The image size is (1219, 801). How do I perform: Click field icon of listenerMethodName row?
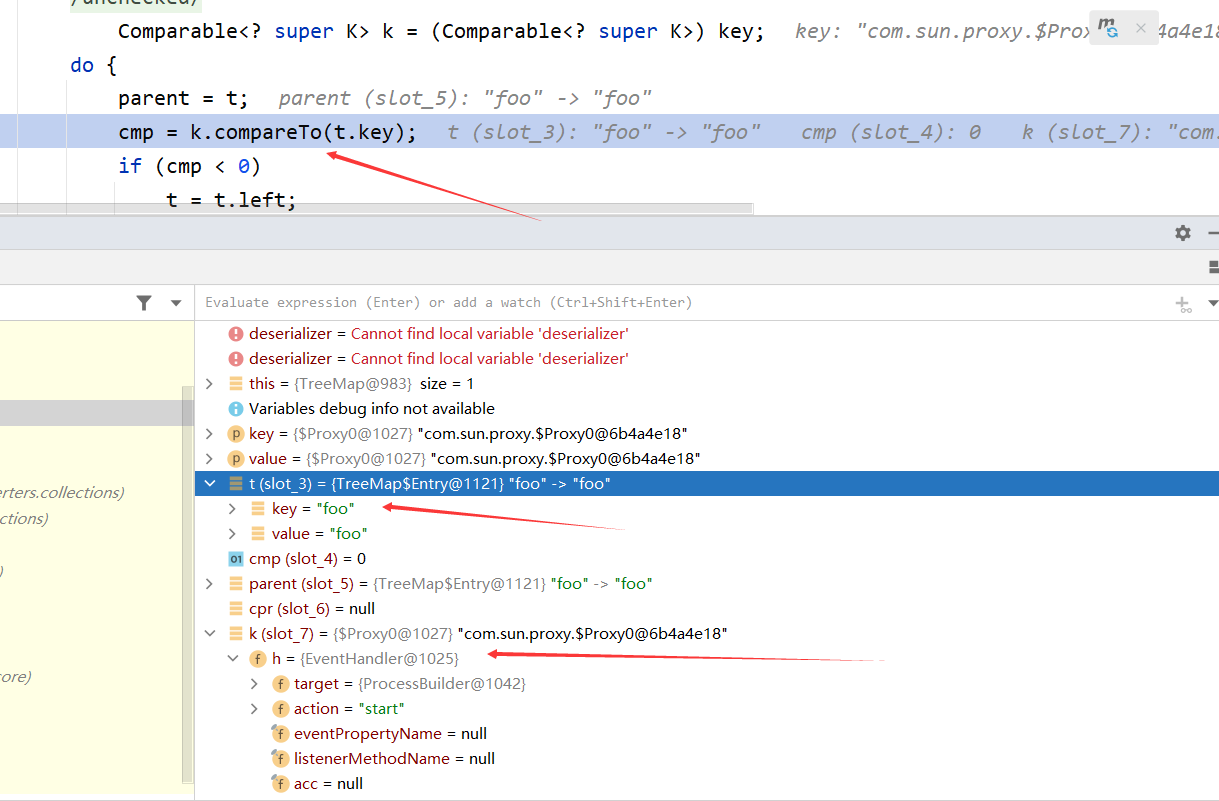coord(281,758)
